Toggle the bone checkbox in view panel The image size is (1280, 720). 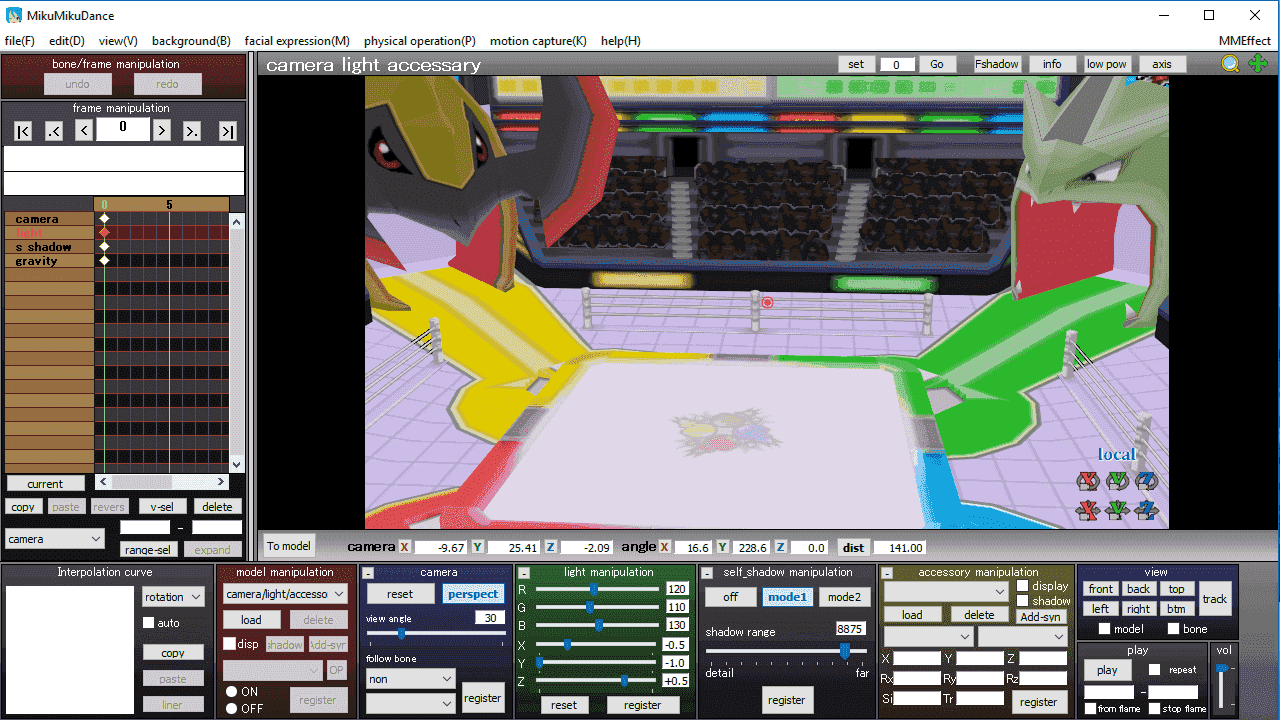[x=1174, y=629]
